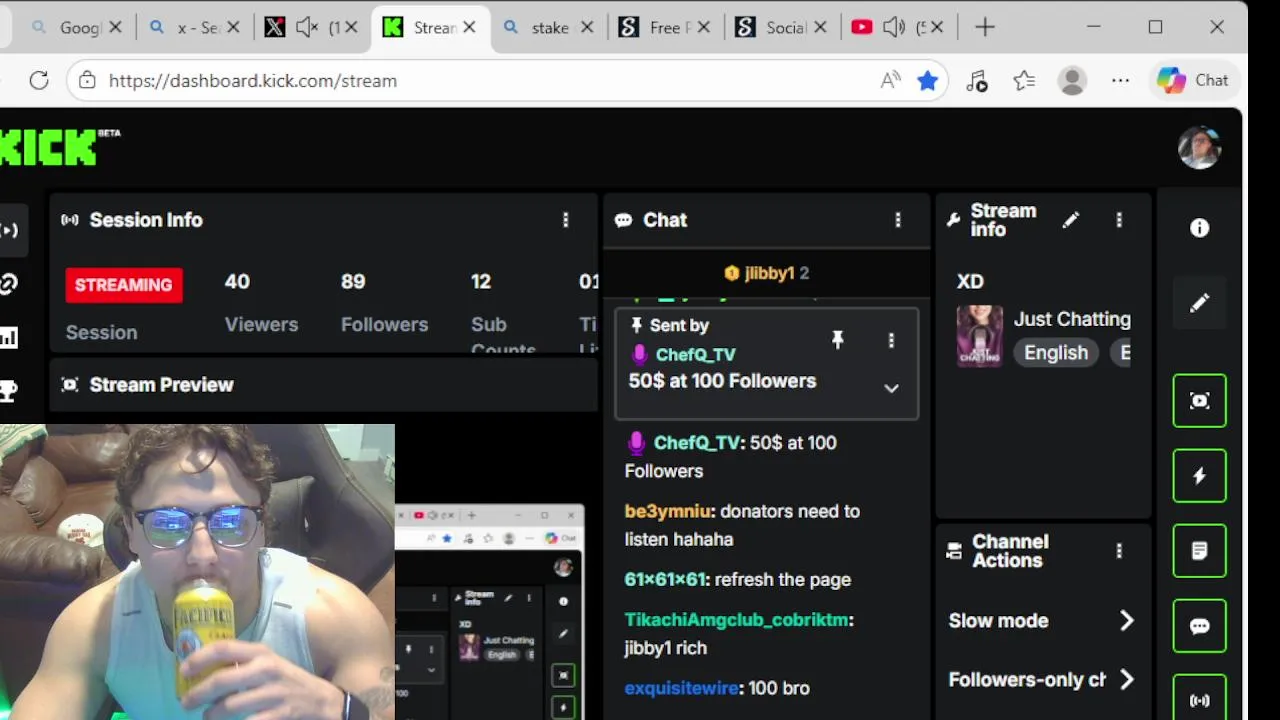The width and height of the screenshot is (1280, 720).
Task: Toggle the lightning bolt widget button
Action: click(x=1200, y=476)
